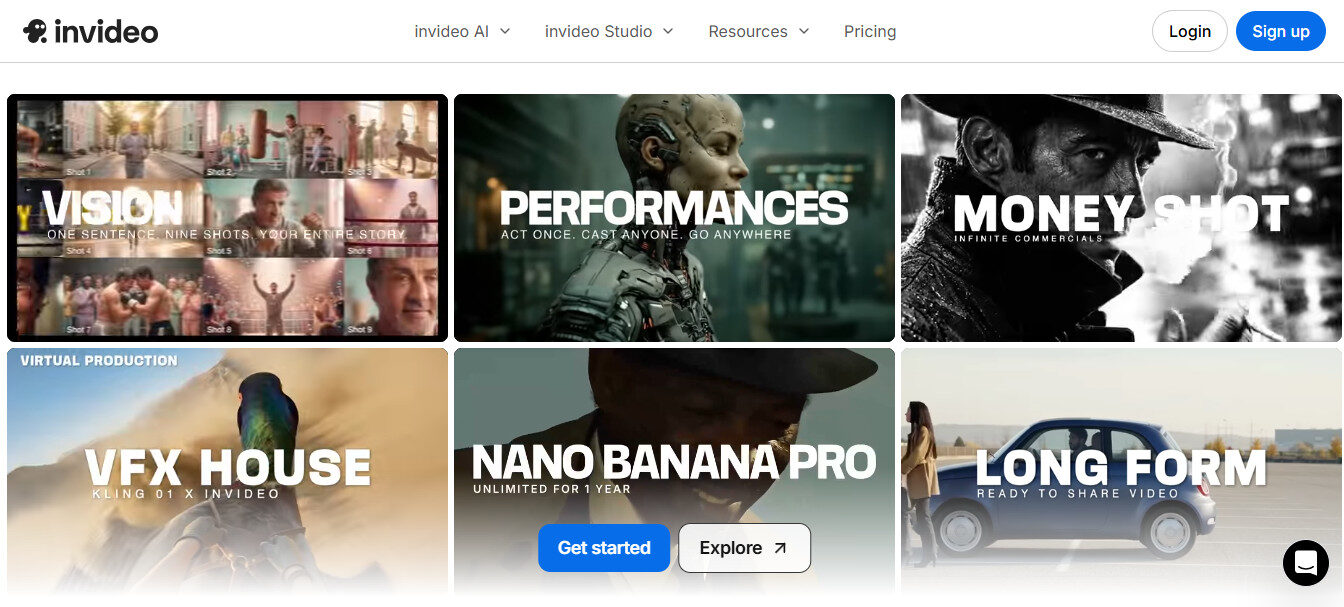Expand the invideo Studio dropdown chevron
Screen dimensions: 1344x607
tap(668, 31)
